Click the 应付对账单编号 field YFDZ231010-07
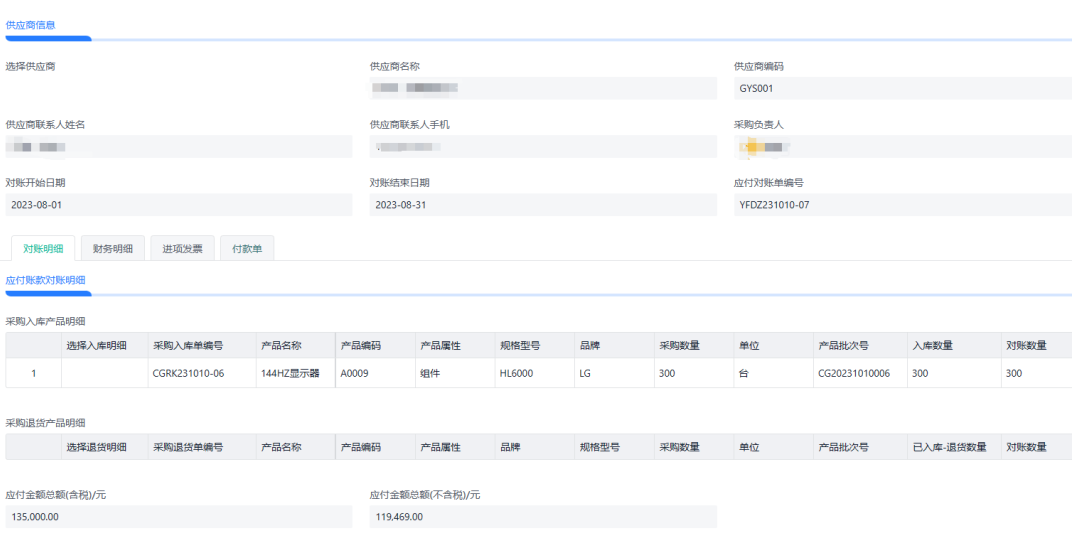Image resolution: width=1072 pixels, height=538 pixels. coord(902,205)
